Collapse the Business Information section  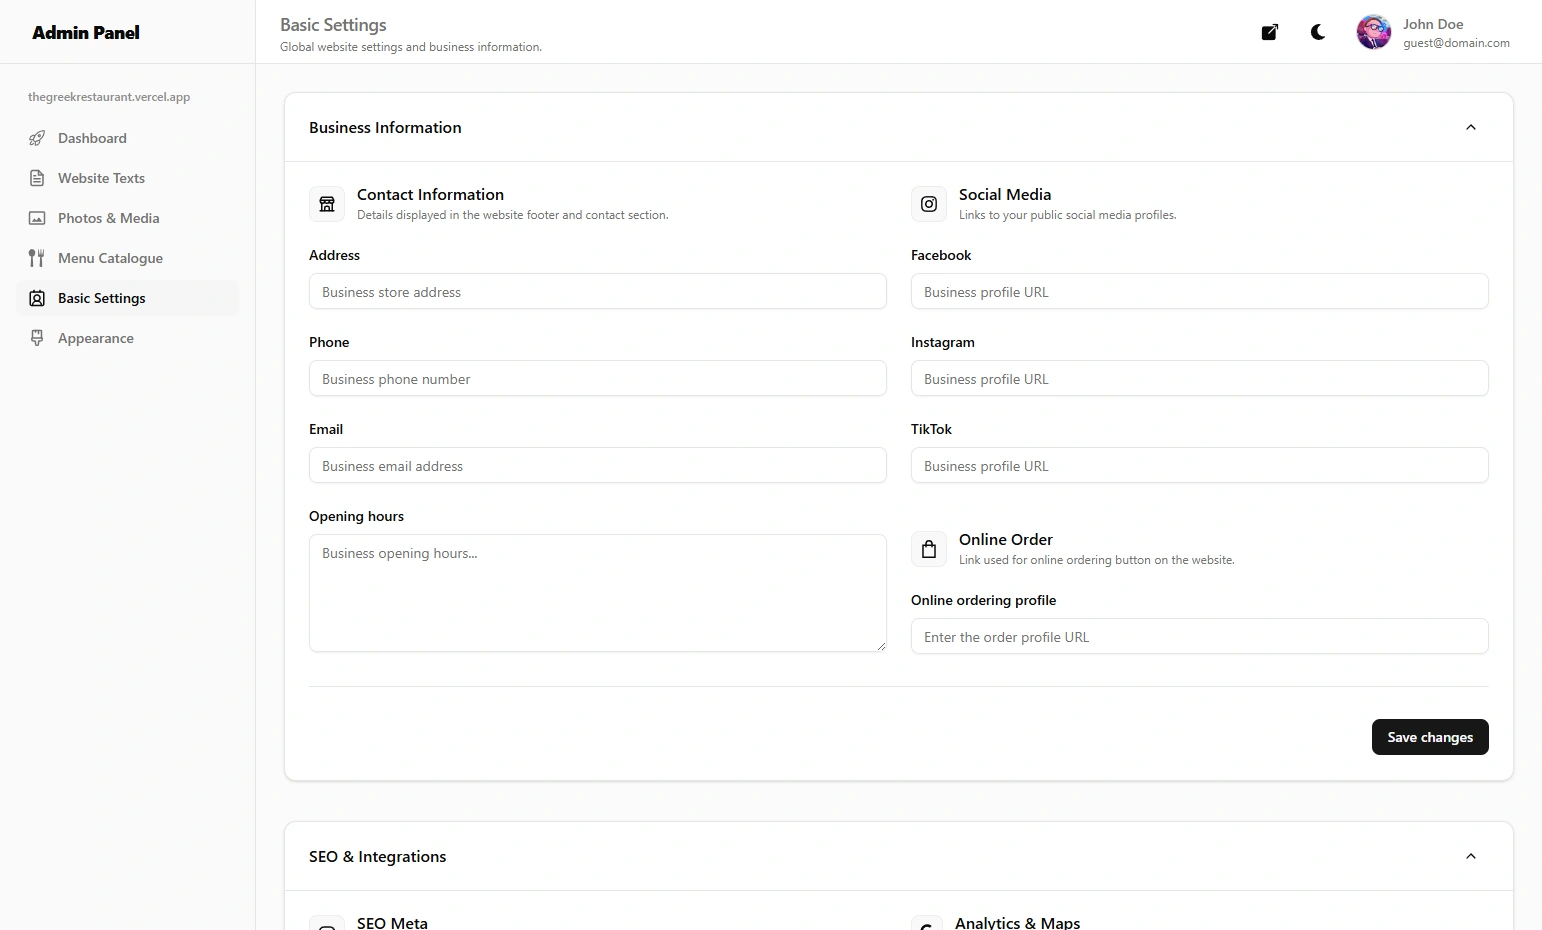(1470, 127)
